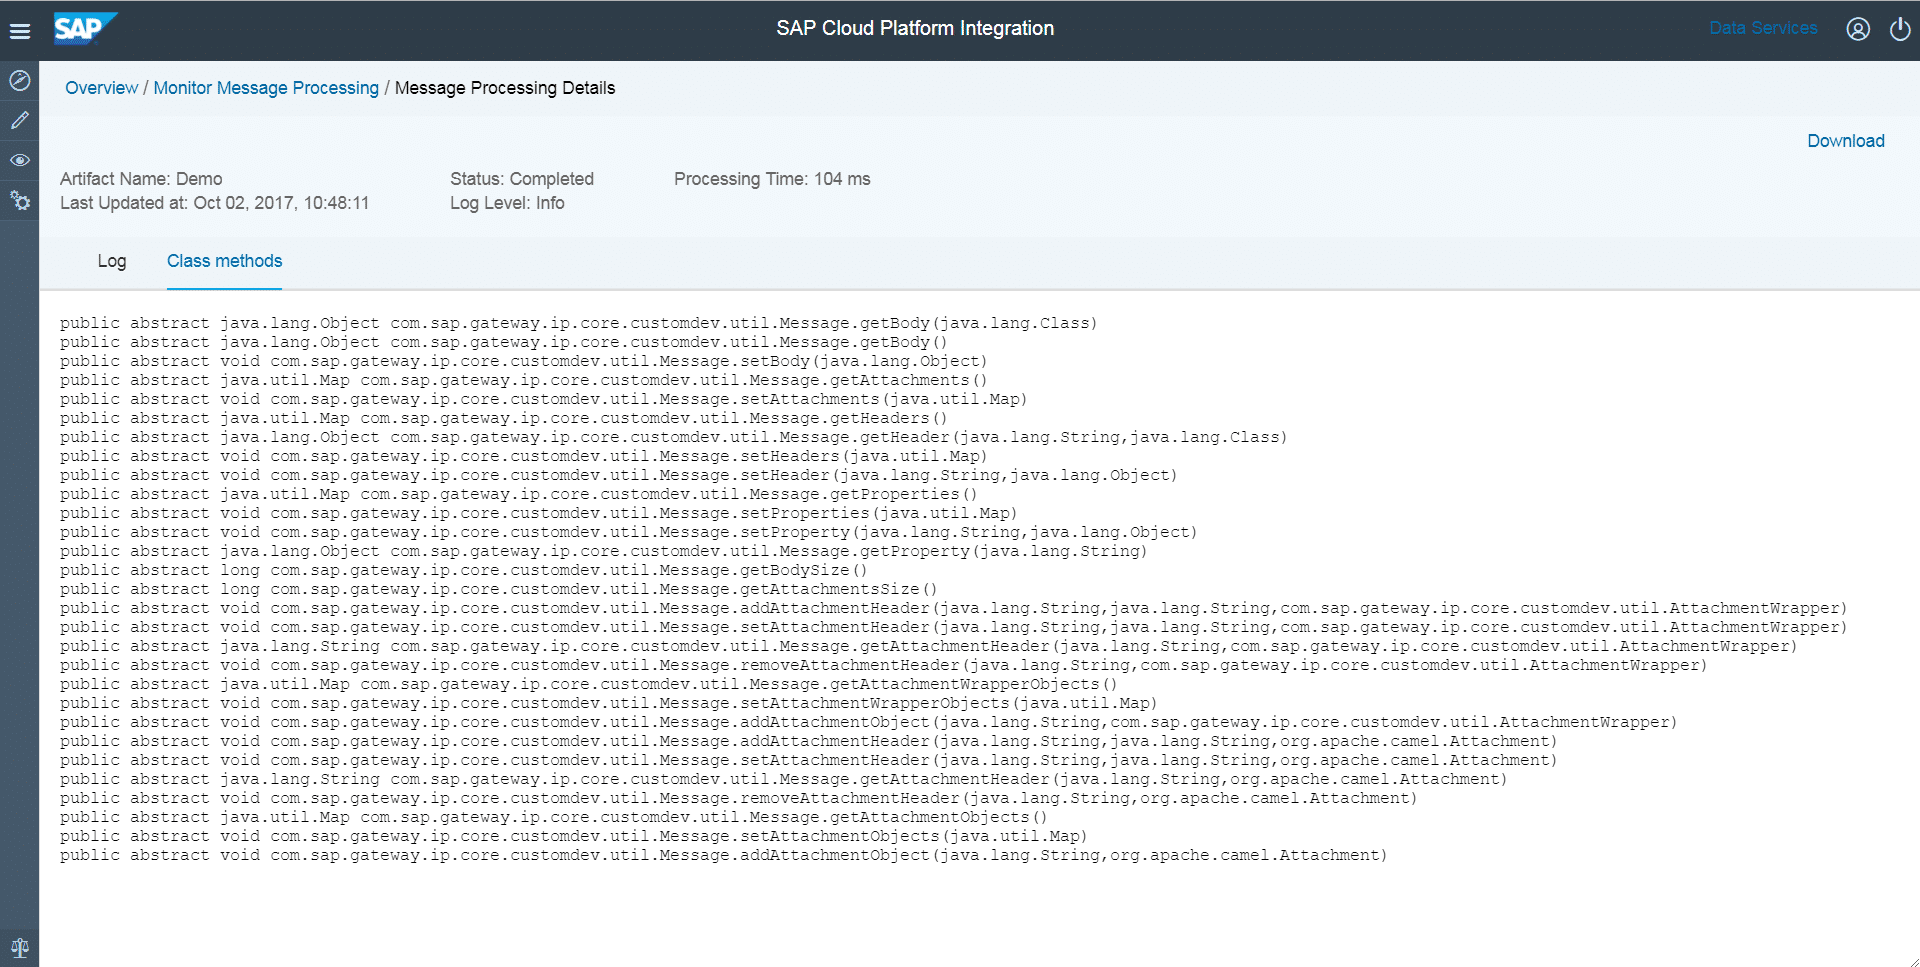1920x967 pixels.
Task: Click the Status: Completed label
Action: click(x=521, y=179)
